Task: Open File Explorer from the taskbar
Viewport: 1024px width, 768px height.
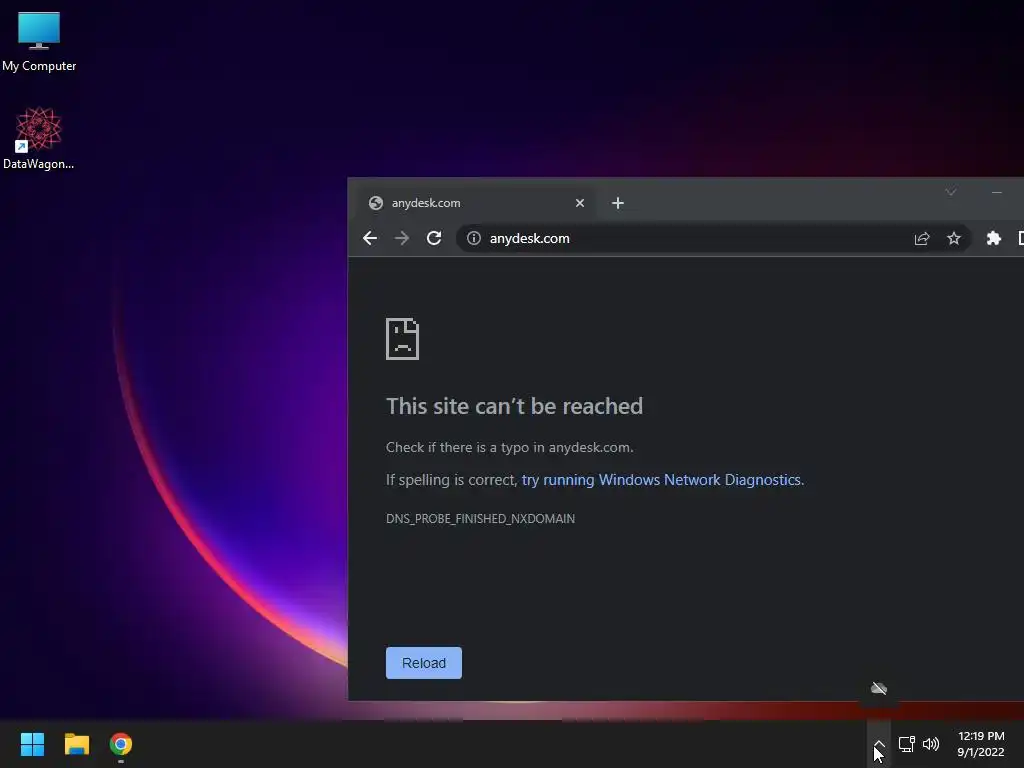Action: click(76, 744)
